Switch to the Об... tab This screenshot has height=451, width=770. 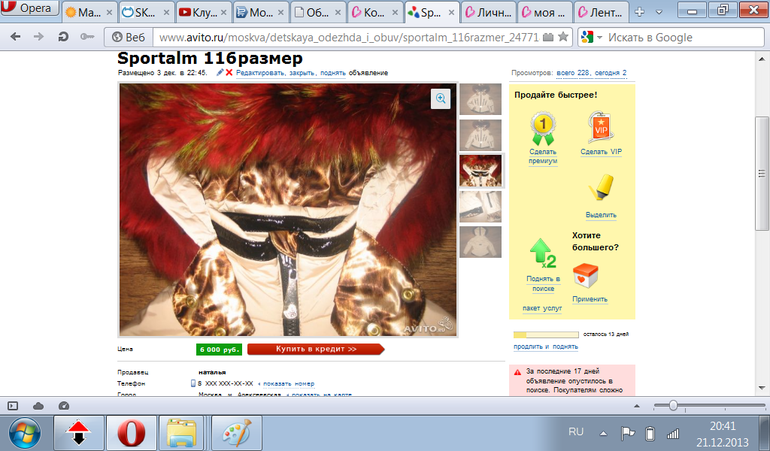pos(317,13)
